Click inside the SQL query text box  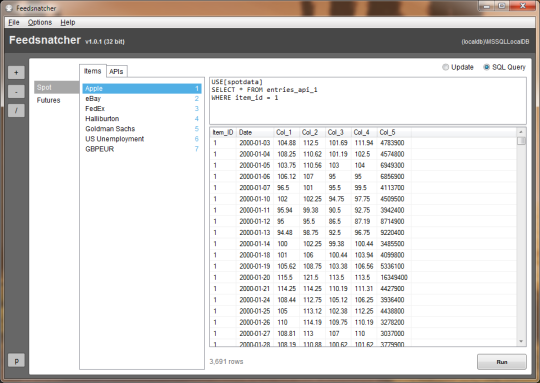click(368, 101)
